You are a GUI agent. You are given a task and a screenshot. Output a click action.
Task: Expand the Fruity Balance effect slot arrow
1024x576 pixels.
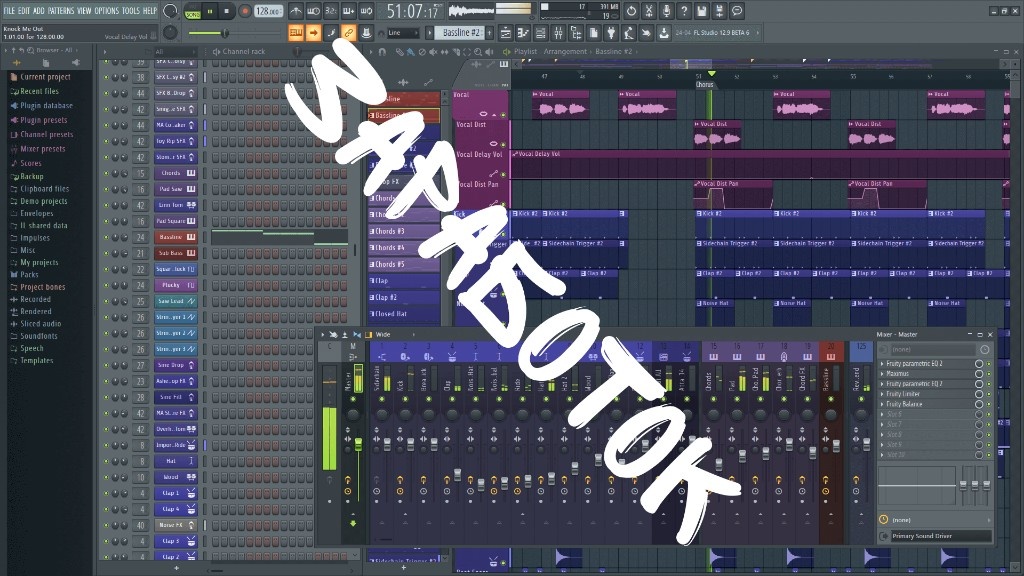pos(882,404)
